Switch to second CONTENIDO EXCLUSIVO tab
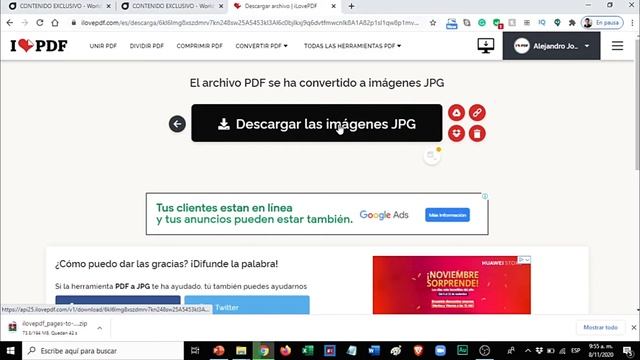 [x=171, y=6]
